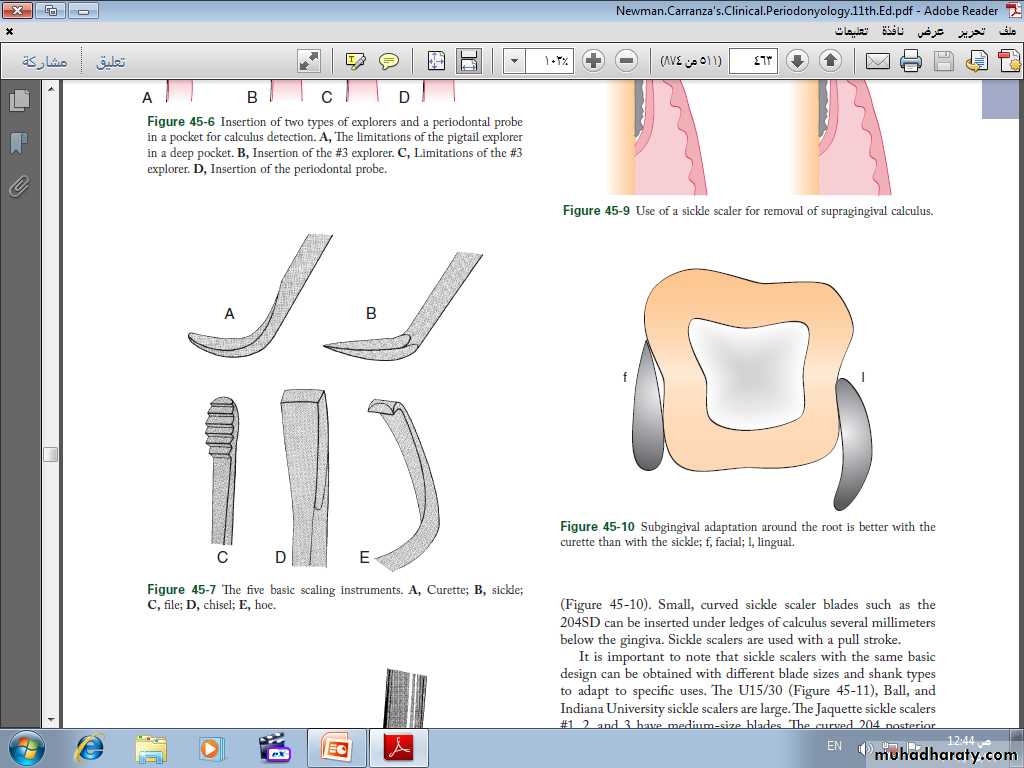
Task: Click the save floppy disk icon
Action: pyautogui.click(x=943, y=61)
